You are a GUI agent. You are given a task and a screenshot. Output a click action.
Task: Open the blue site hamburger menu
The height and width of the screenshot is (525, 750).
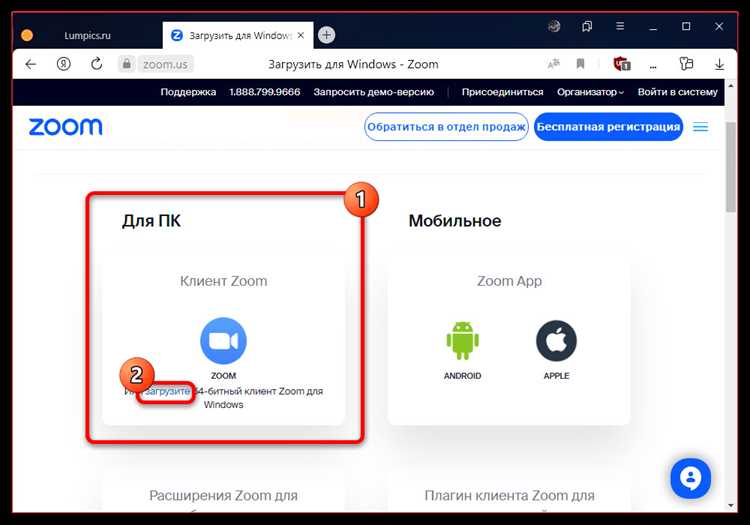pos(700,127)
